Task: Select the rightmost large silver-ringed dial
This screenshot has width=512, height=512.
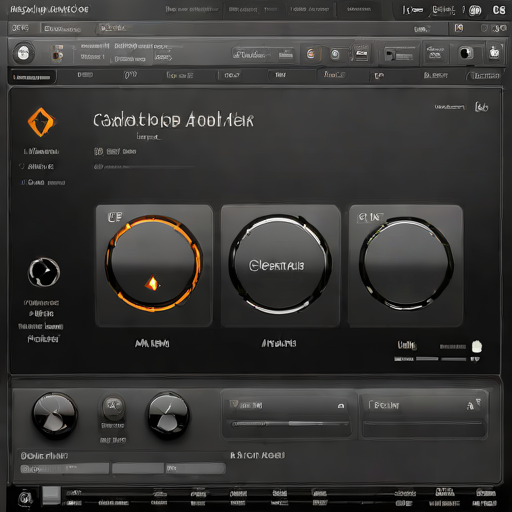Action: [406, 263]
